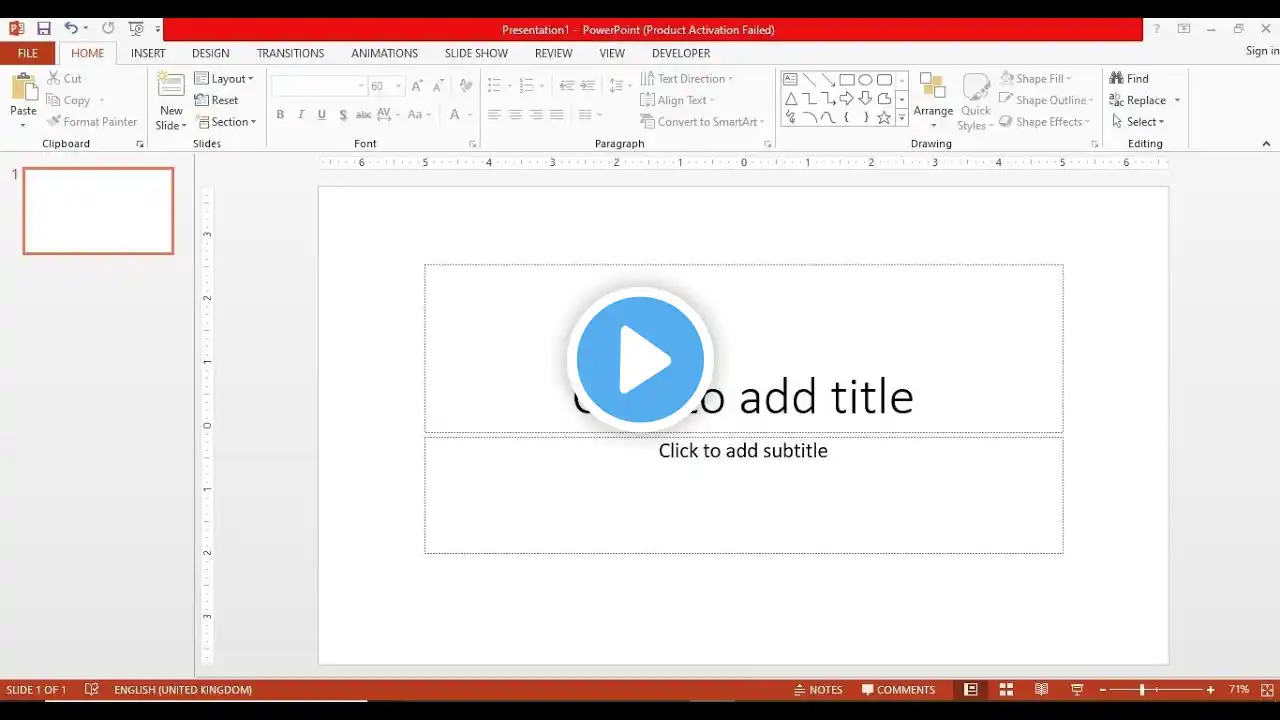Choose the Oval shape
Image resolution: width=1280 pixels, height=720 pixels.
click(866, 80)
